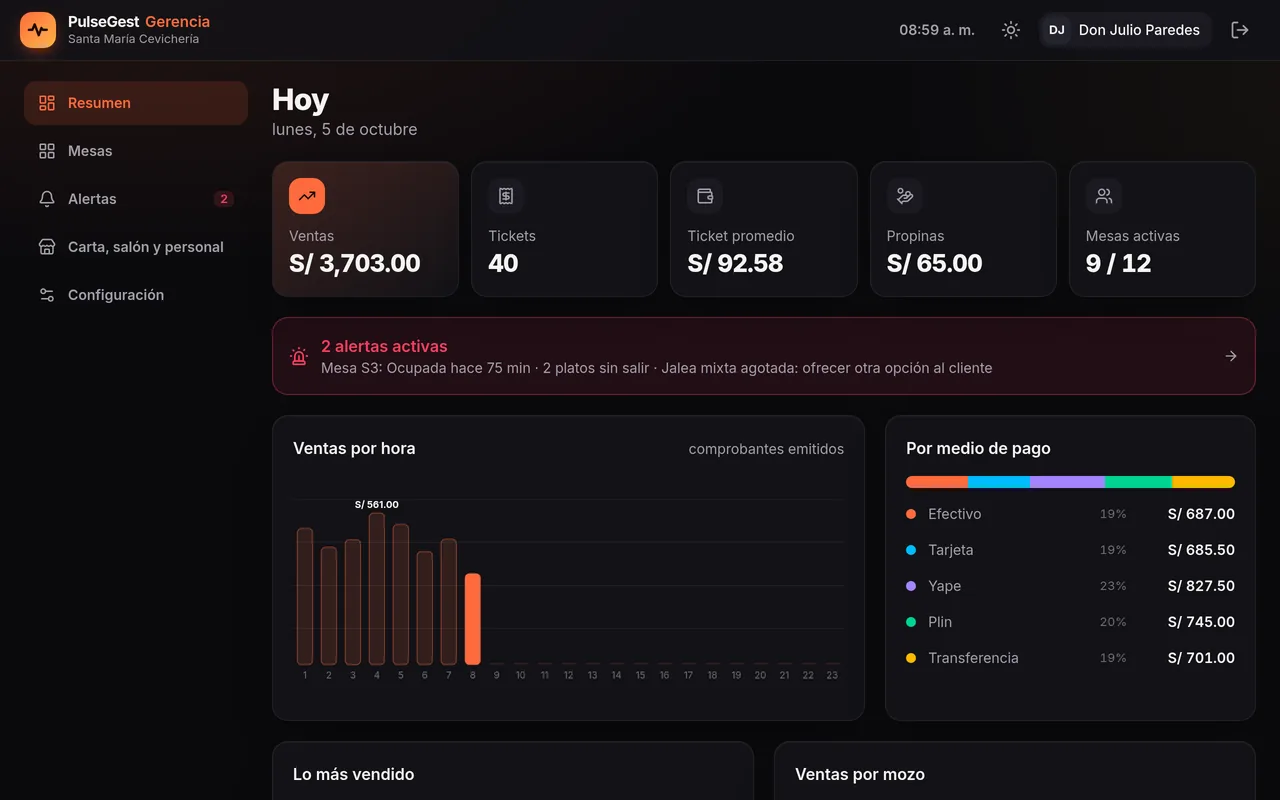Click the 'Lo más vendido' panel heading

[x=354, y=774]
